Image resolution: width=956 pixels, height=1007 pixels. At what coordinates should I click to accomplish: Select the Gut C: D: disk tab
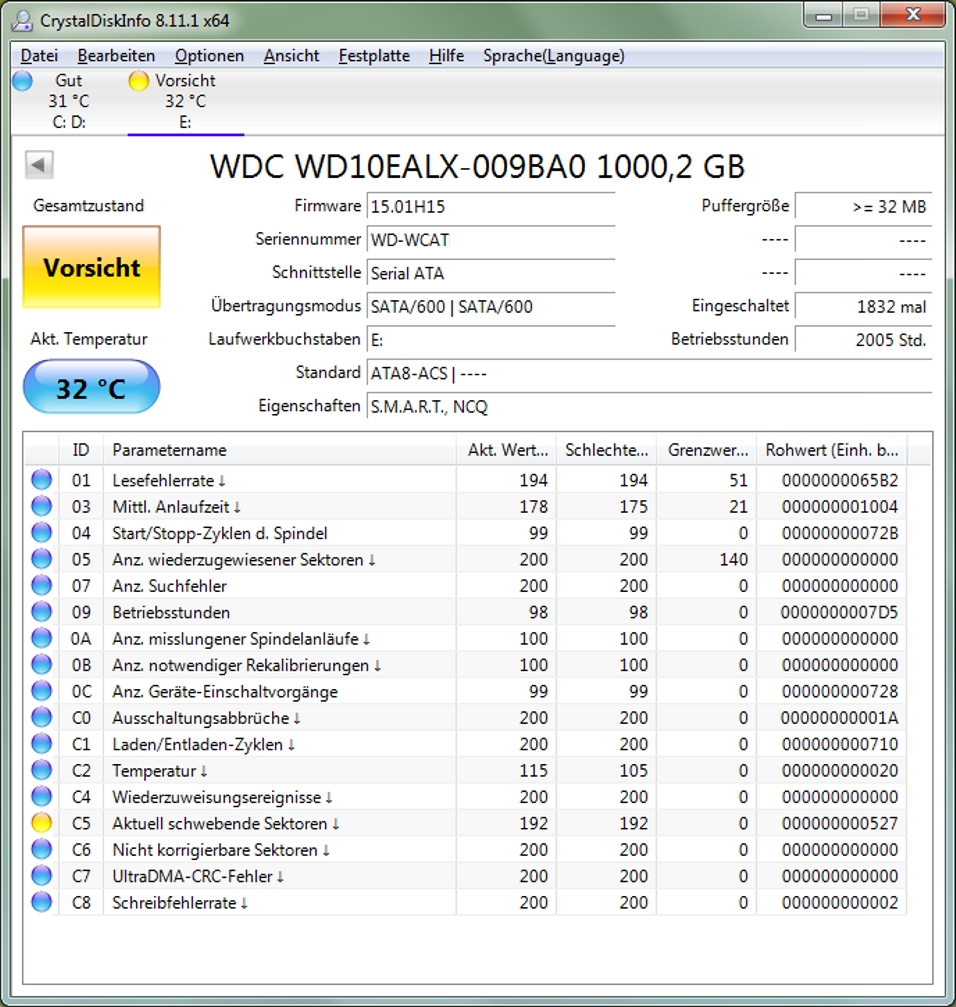click(68, 101)
